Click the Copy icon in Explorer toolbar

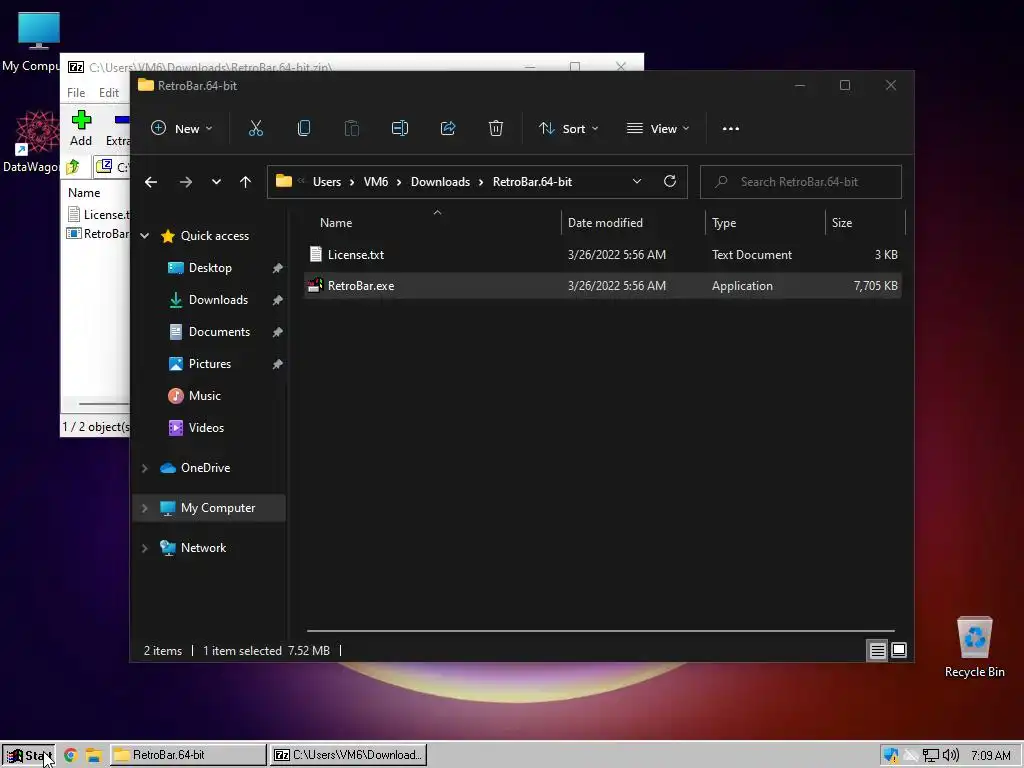click(x=304, y=129)
